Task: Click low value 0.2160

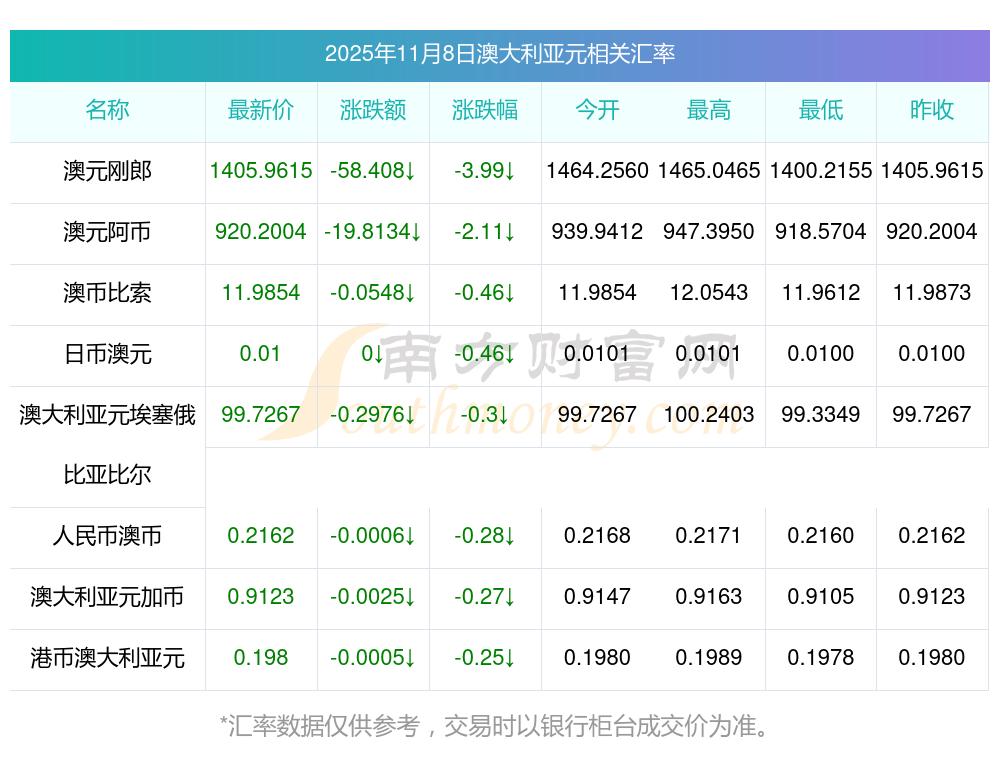Action: pos(821,535)
